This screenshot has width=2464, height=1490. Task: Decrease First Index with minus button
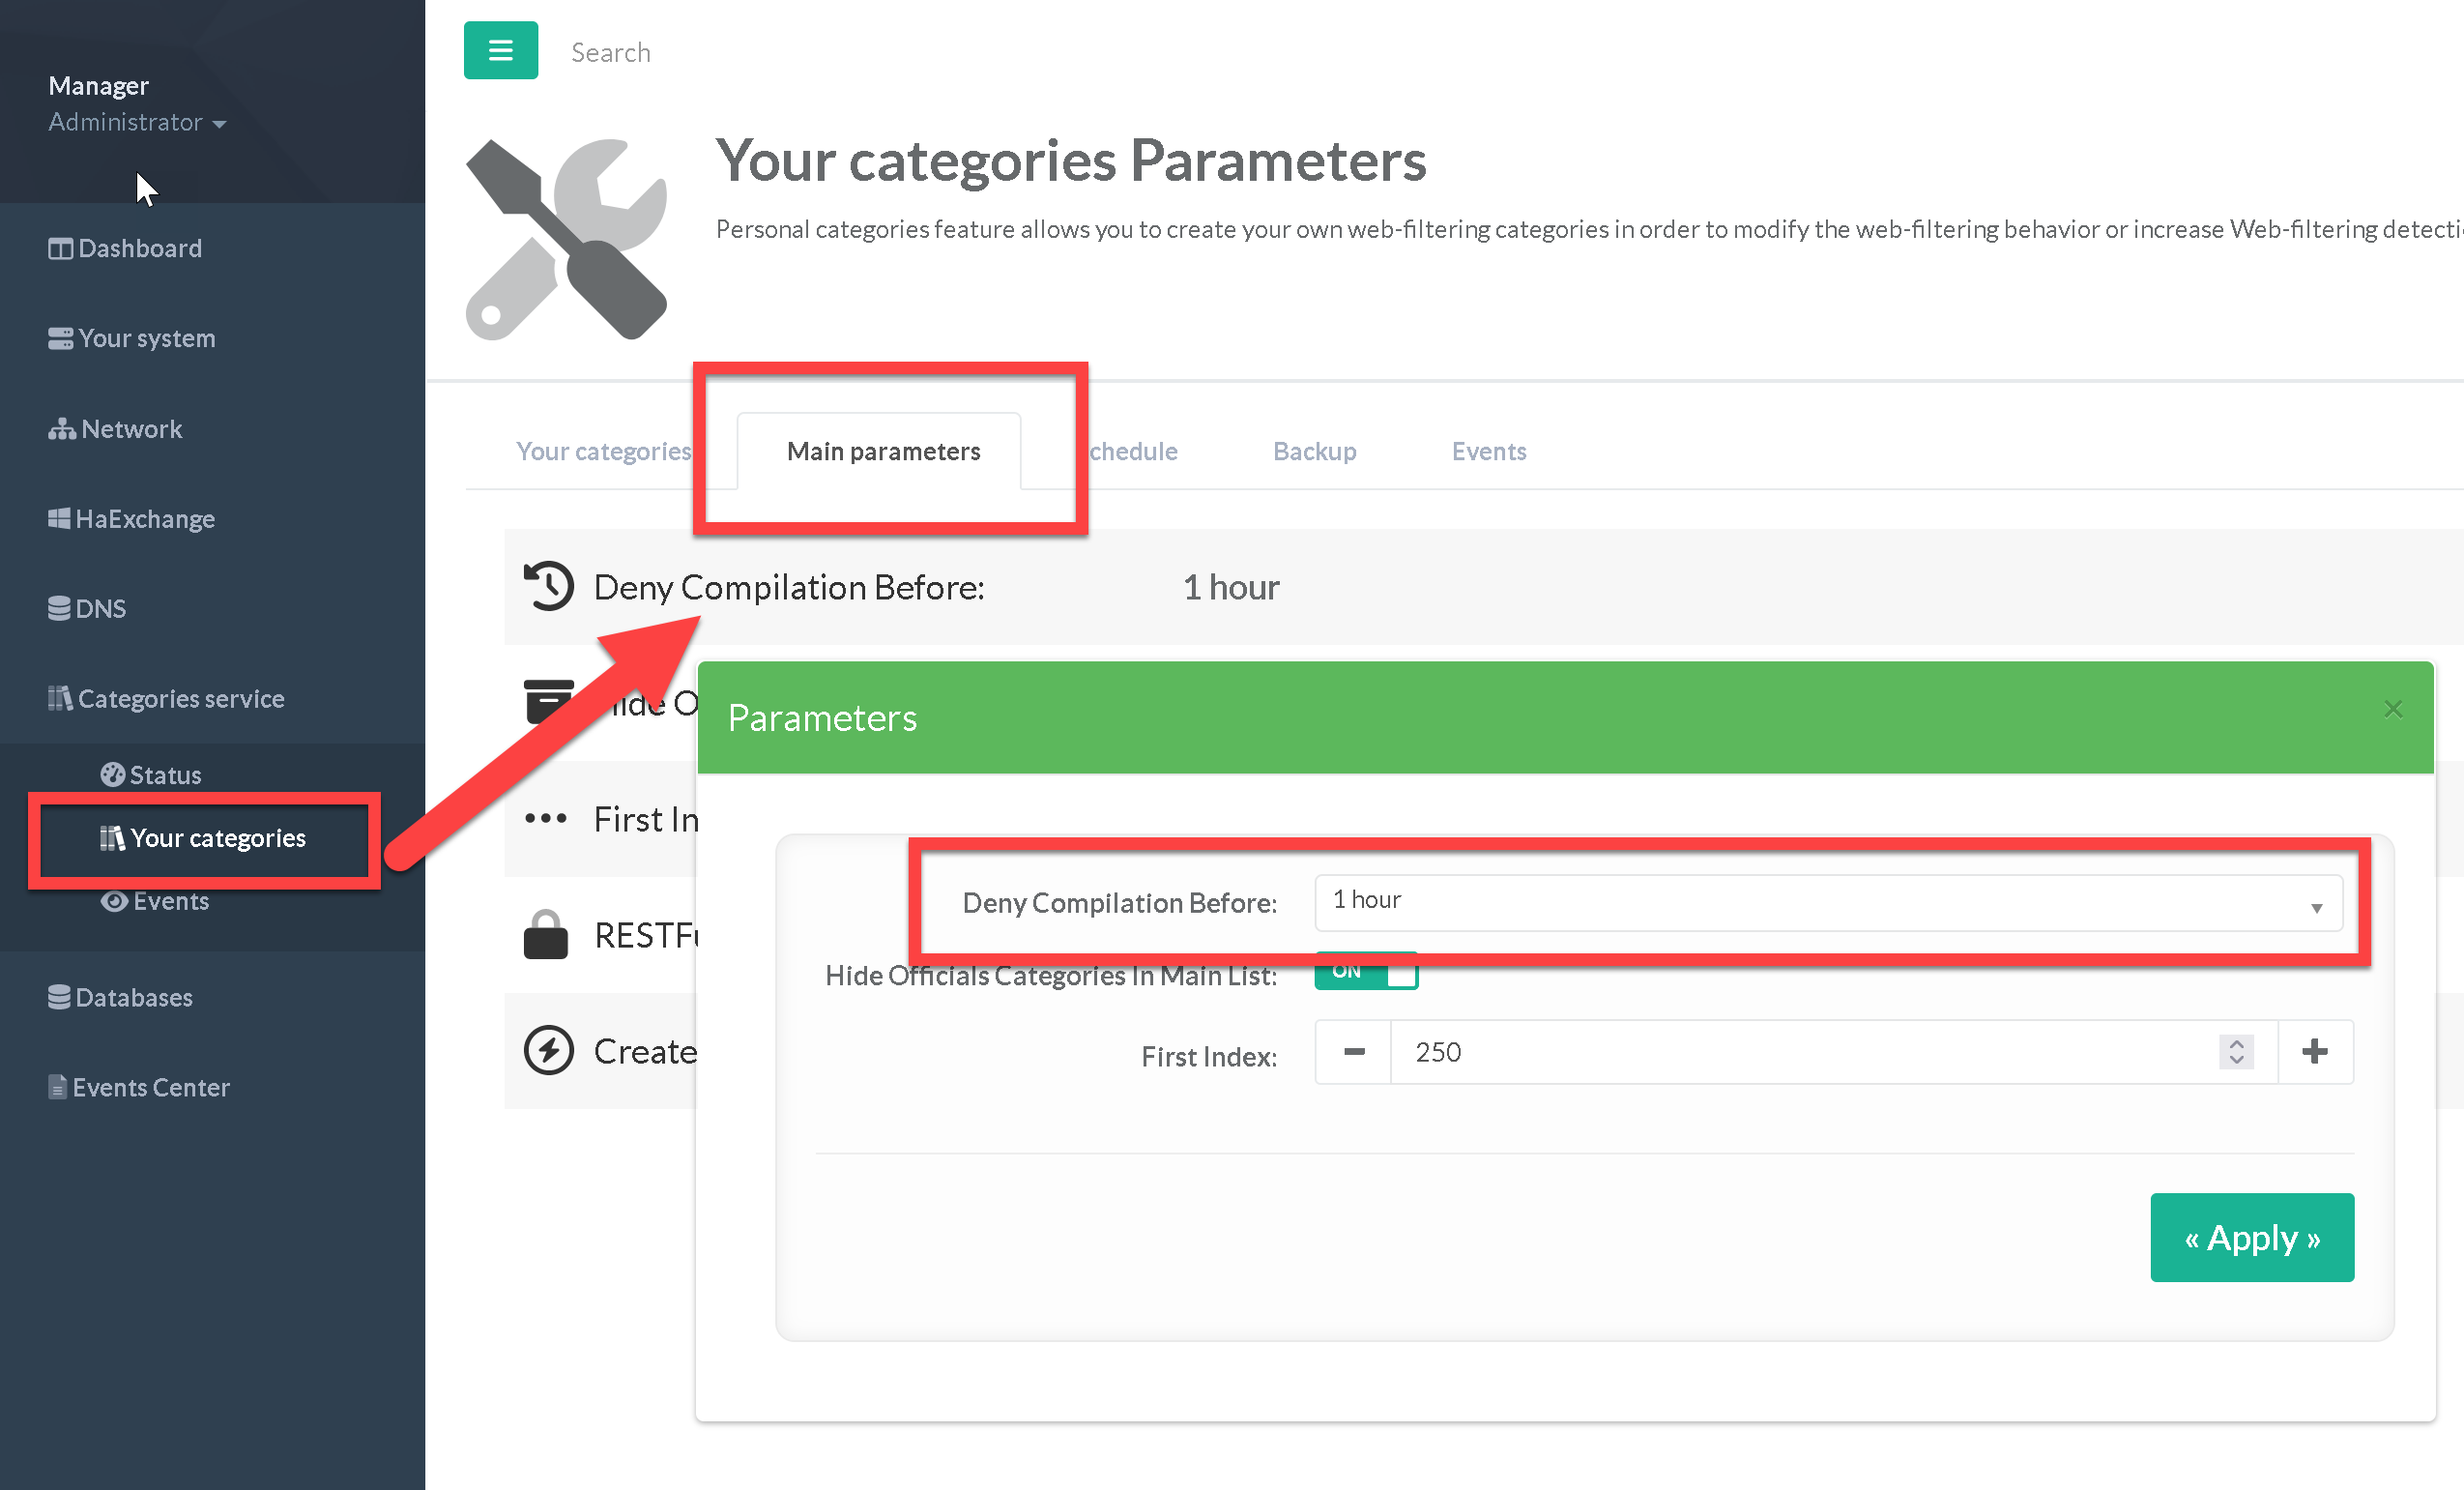[x=1353, y=1052]
